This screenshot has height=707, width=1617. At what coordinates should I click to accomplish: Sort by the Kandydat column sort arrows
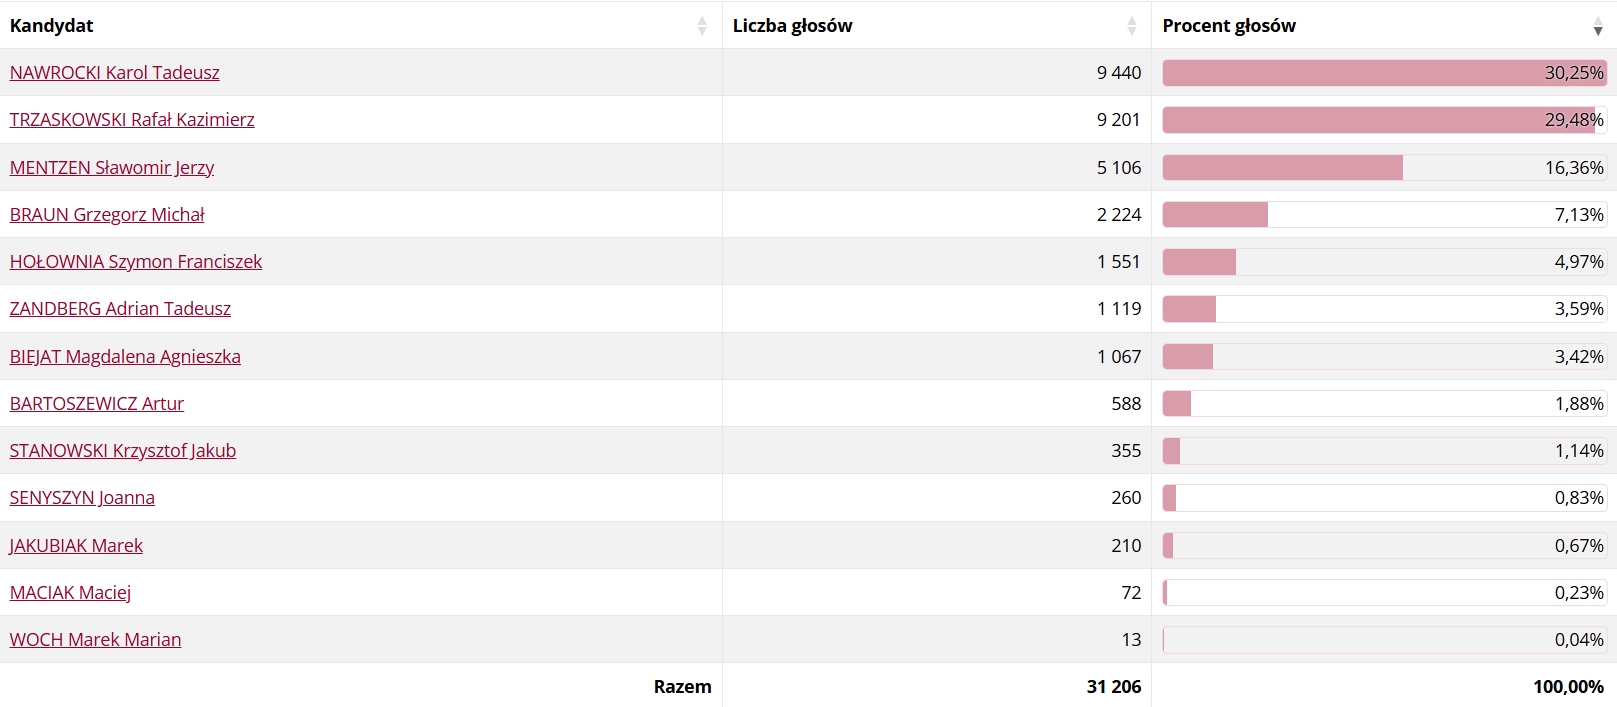702,26
